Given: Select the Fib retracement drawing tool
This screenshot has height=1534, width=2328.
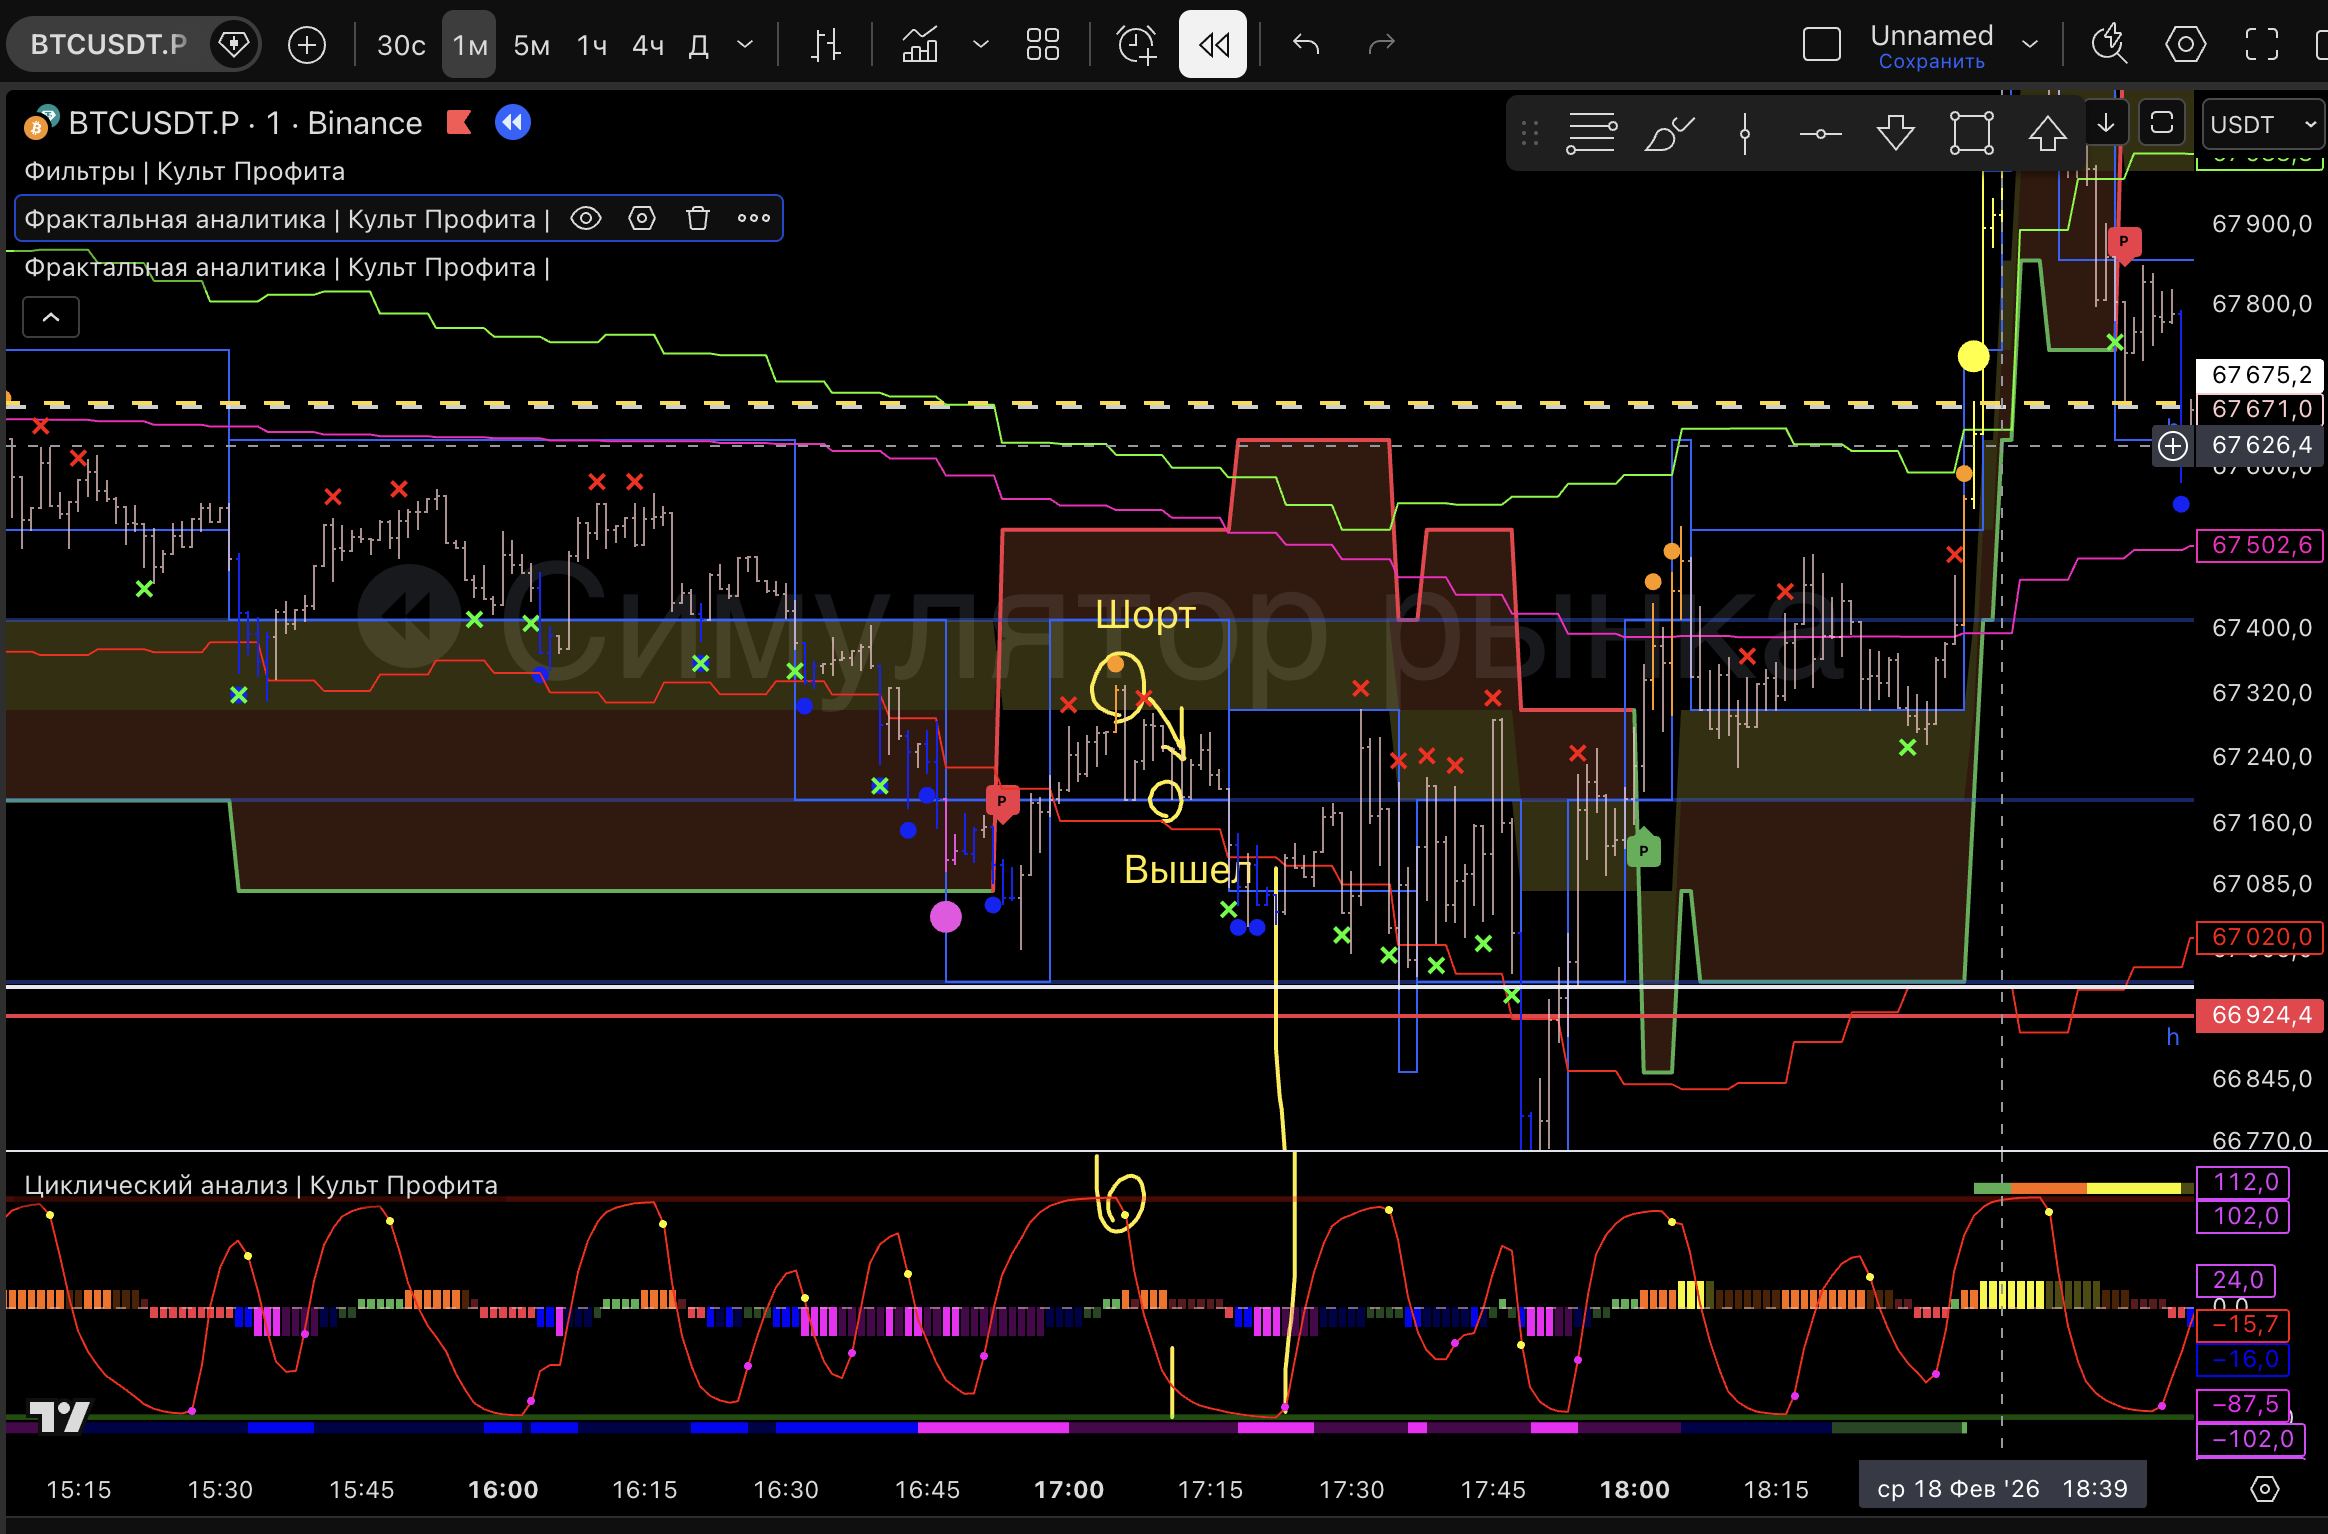Looking at the screenshot, I should (x=1590, y=132).
